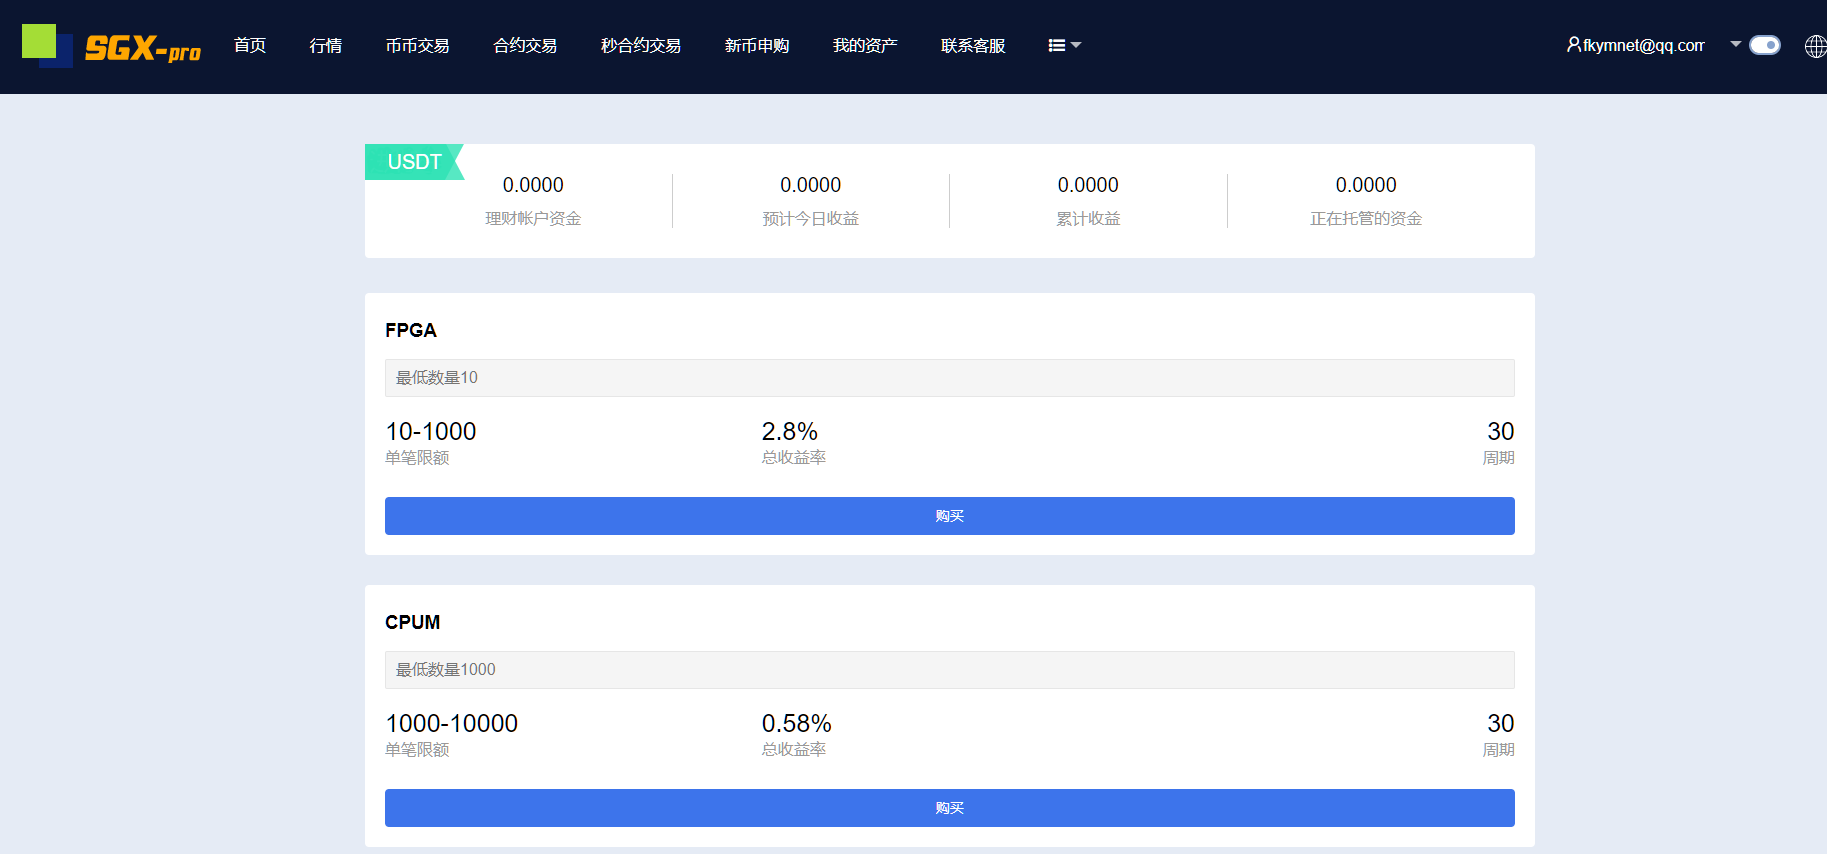1827x854 pixels.
Task: Toggle the dark mode switch
Action: click(1765, 45)
